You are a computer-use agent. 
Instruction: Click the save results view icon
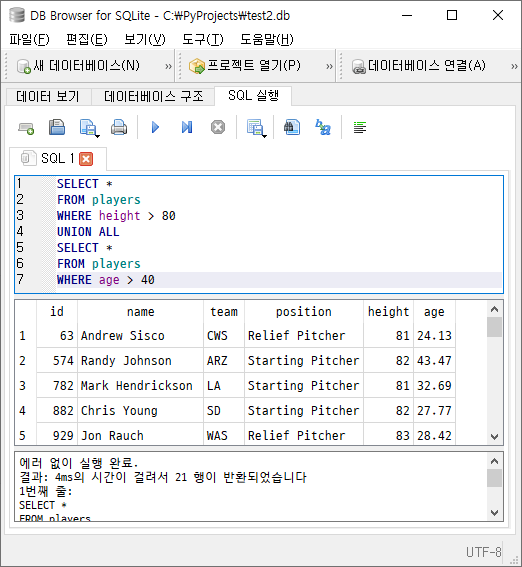click(254, 127)
